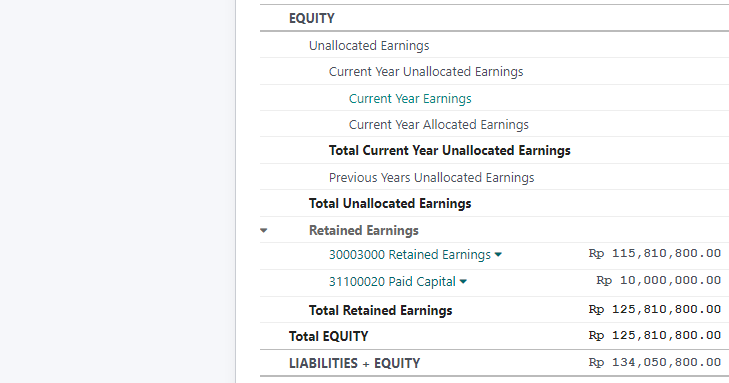Click the EQUITY section heading
Image resolution: width=729 pixels, height=383 pixels.
coord(311,18)
